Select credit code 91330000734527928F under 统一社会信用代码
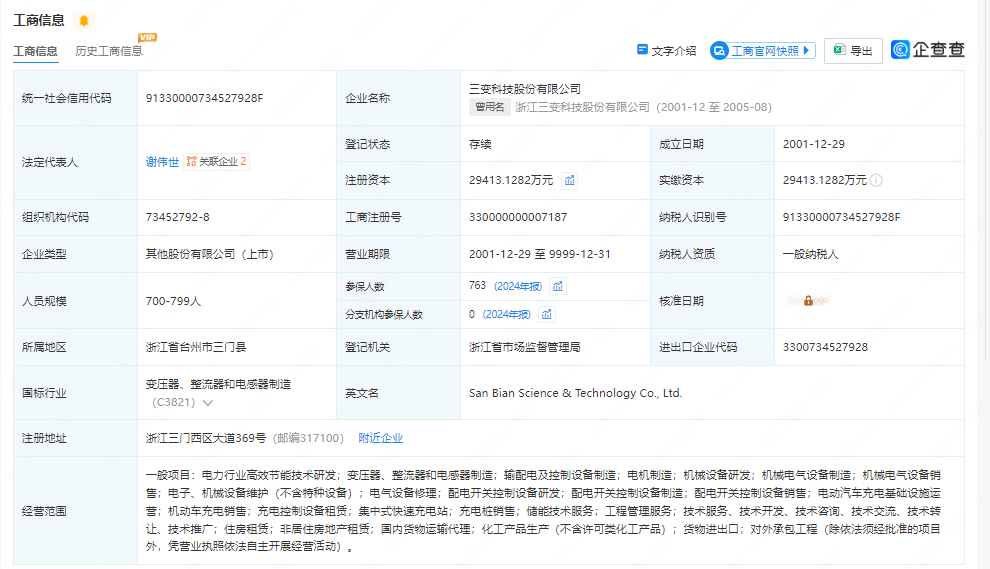Viewport: 990px width, 569px height. pos(204,99)
